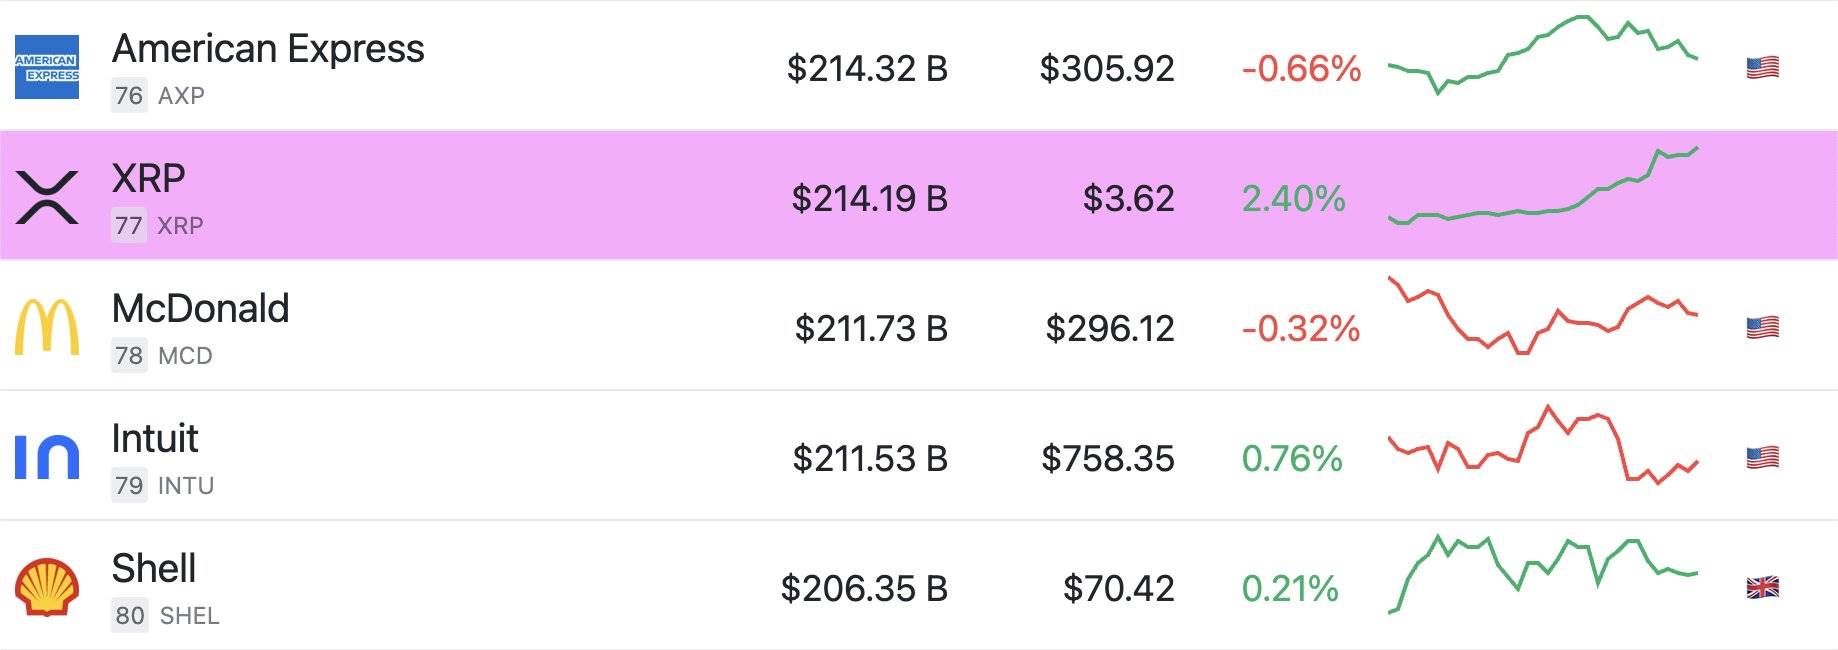The width and height of the screenshot is (1838, 650).
Task: Click the American Express logo icon
Action: [x=47, y=67]
